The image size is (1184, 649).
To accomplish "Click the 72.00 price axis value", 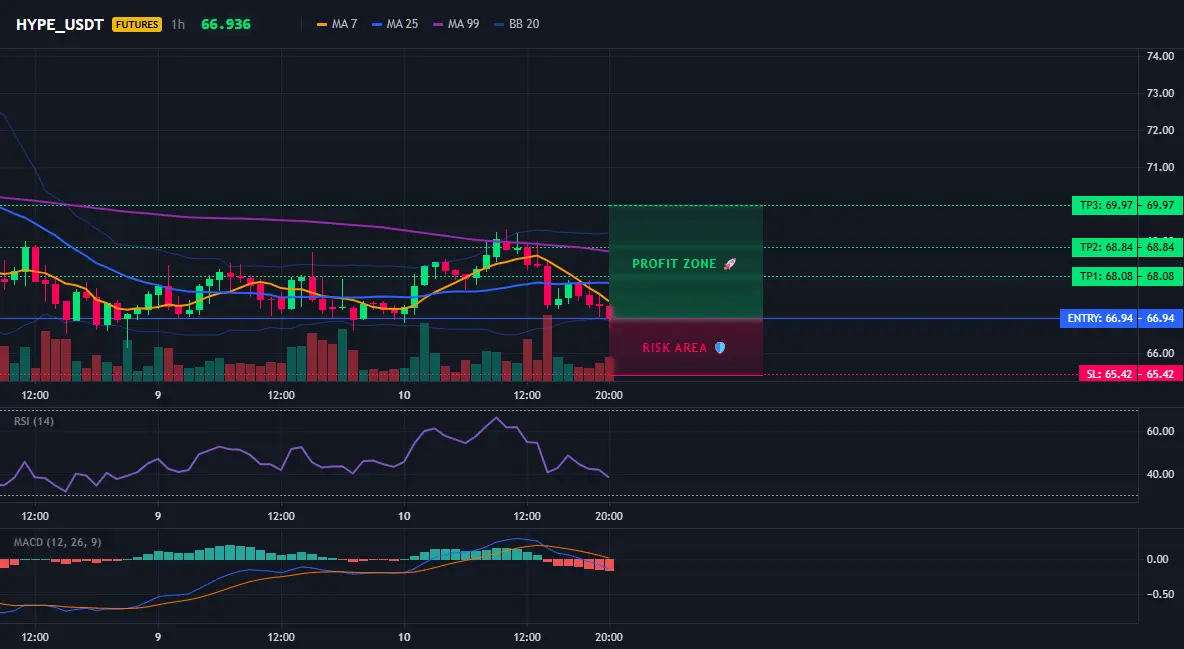I will pos(1160,130).
